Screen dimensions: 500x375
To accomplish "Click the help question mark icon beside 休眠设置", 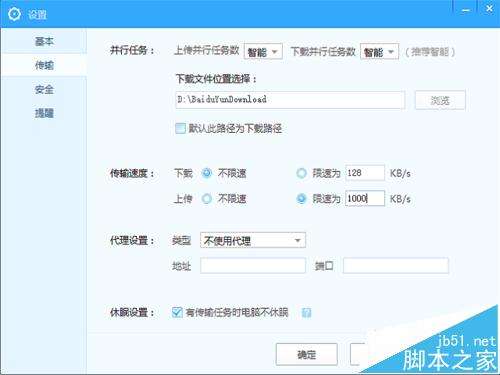I will 306,313.
